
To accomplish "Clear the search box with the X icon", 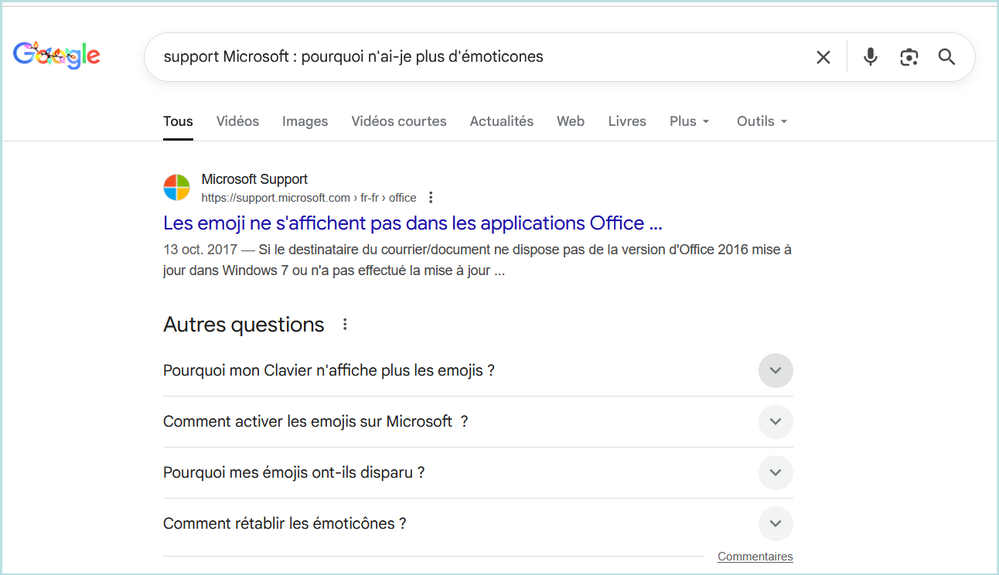I will pyautogui.click(x=823, y=57).
